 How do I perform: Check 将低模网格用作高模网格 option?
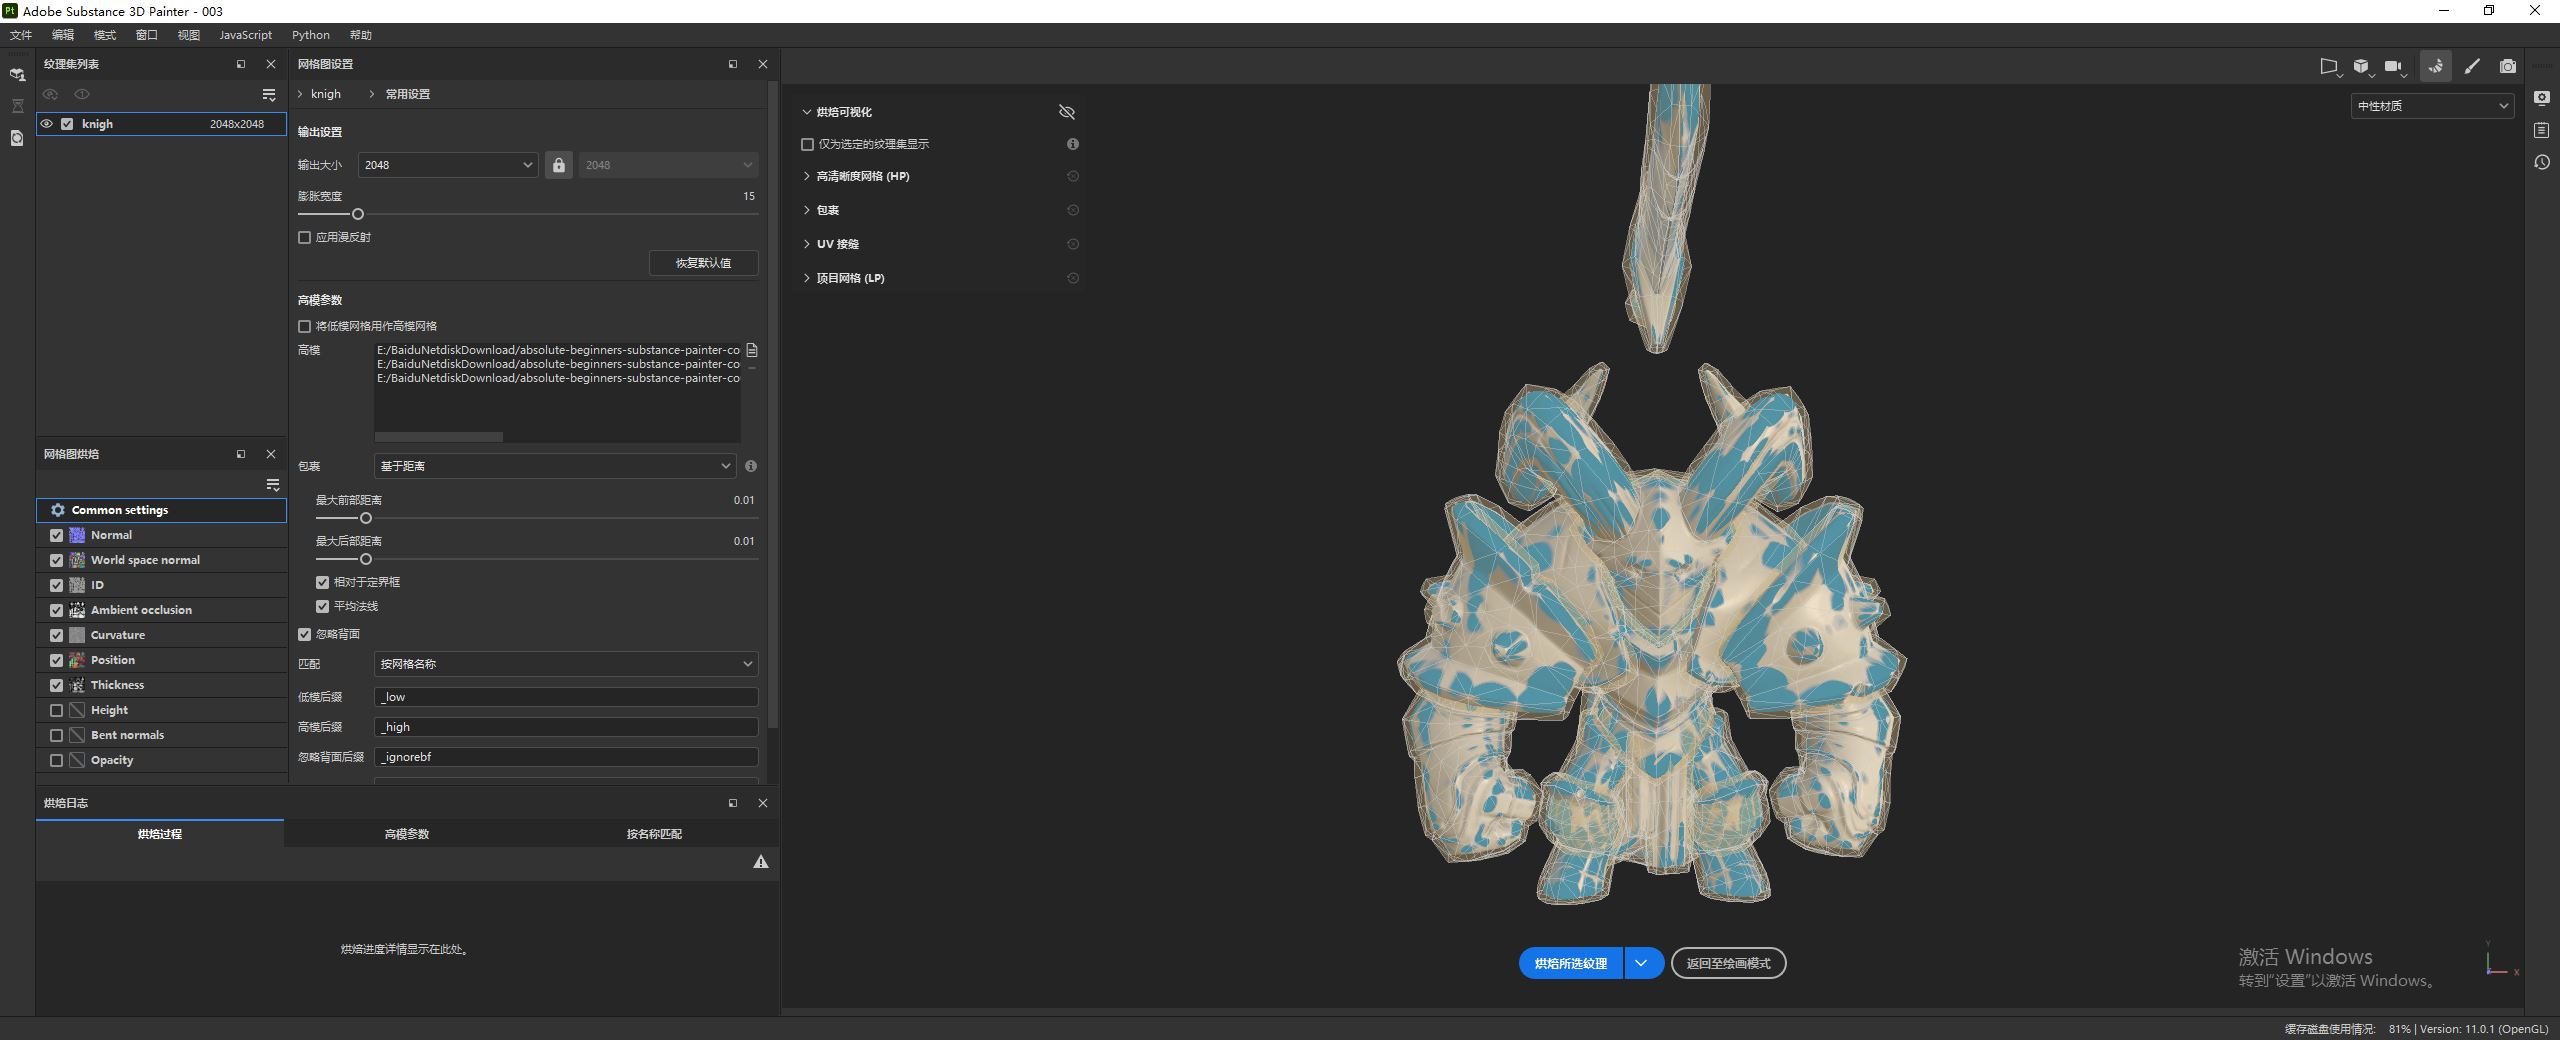pyautogui.click(x=304, y=326)
